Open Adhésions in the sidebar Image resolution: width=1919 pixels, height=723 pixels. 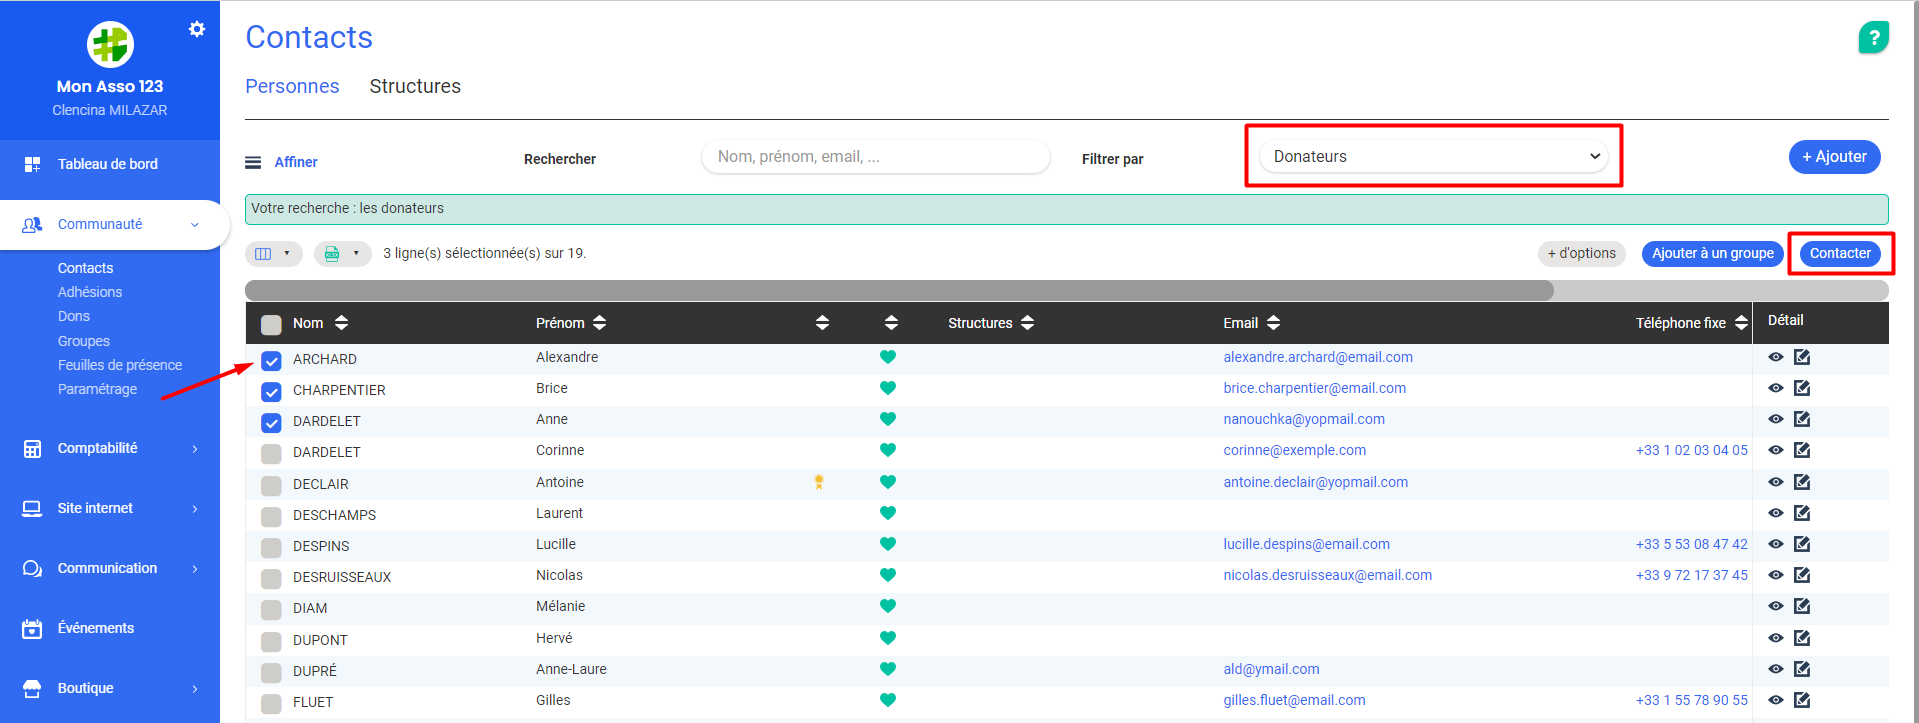click(90, 292)
